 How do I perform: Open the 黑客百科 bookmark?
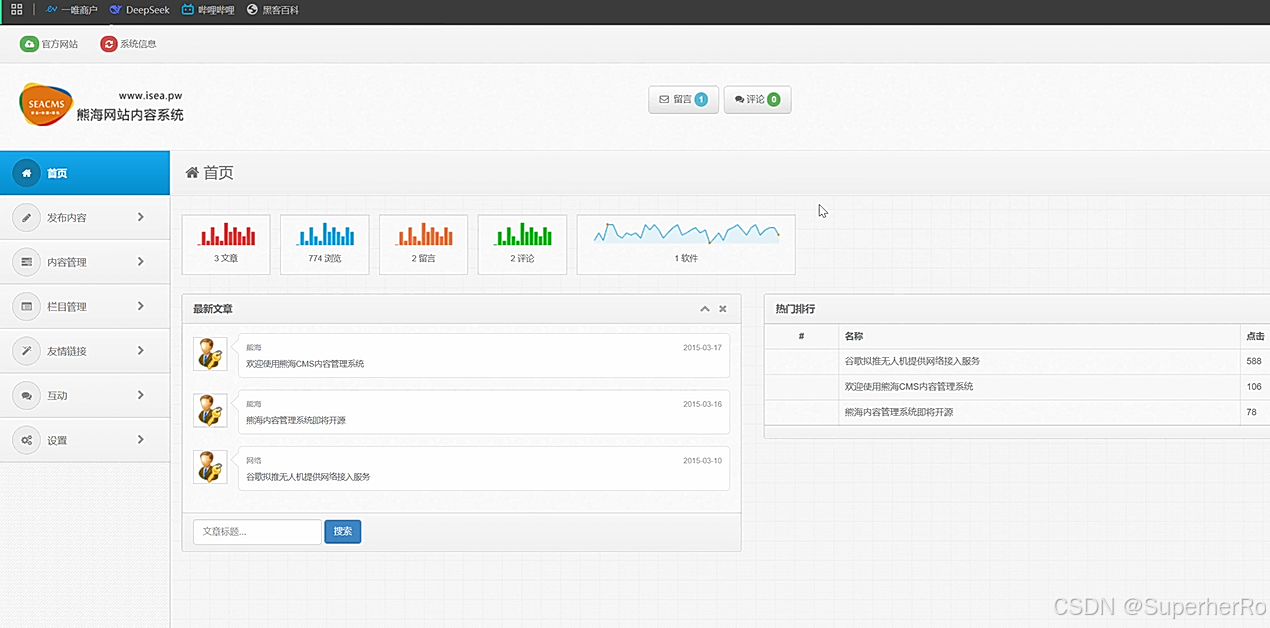pos(272,10)
